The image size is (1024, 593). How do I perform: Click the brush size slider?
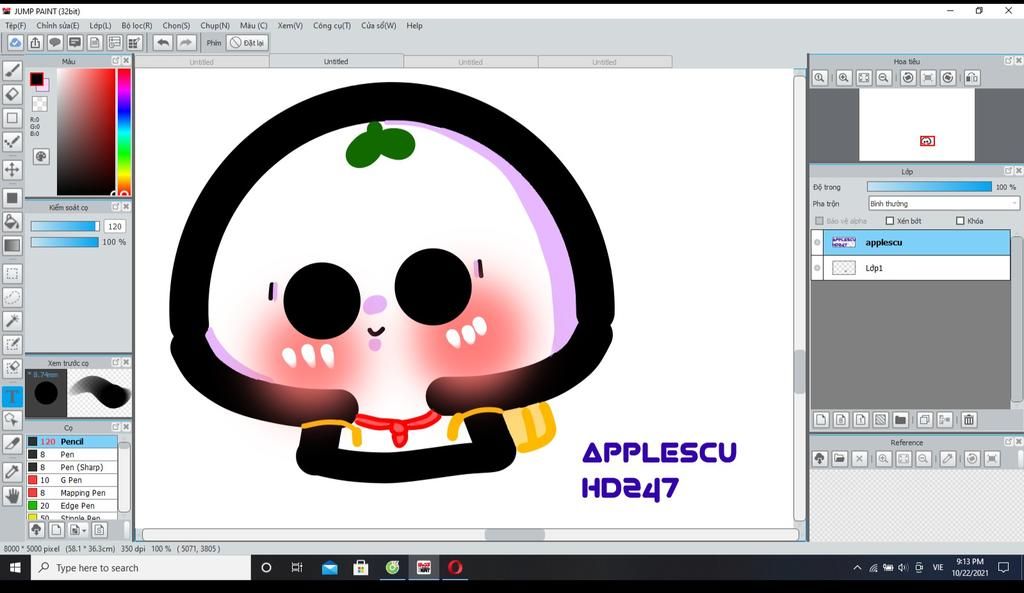click(65, 226)
